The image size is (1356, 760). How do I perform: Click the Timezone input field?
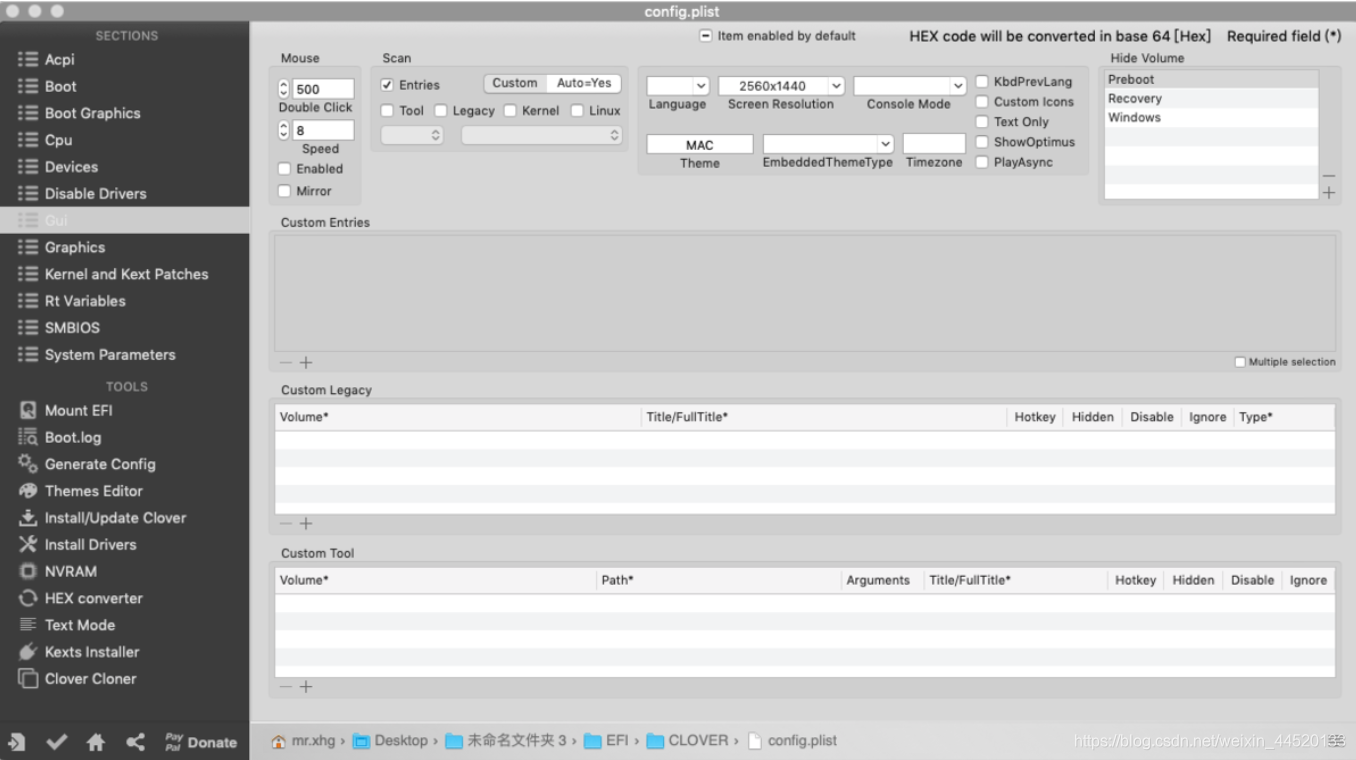[934, 144]
